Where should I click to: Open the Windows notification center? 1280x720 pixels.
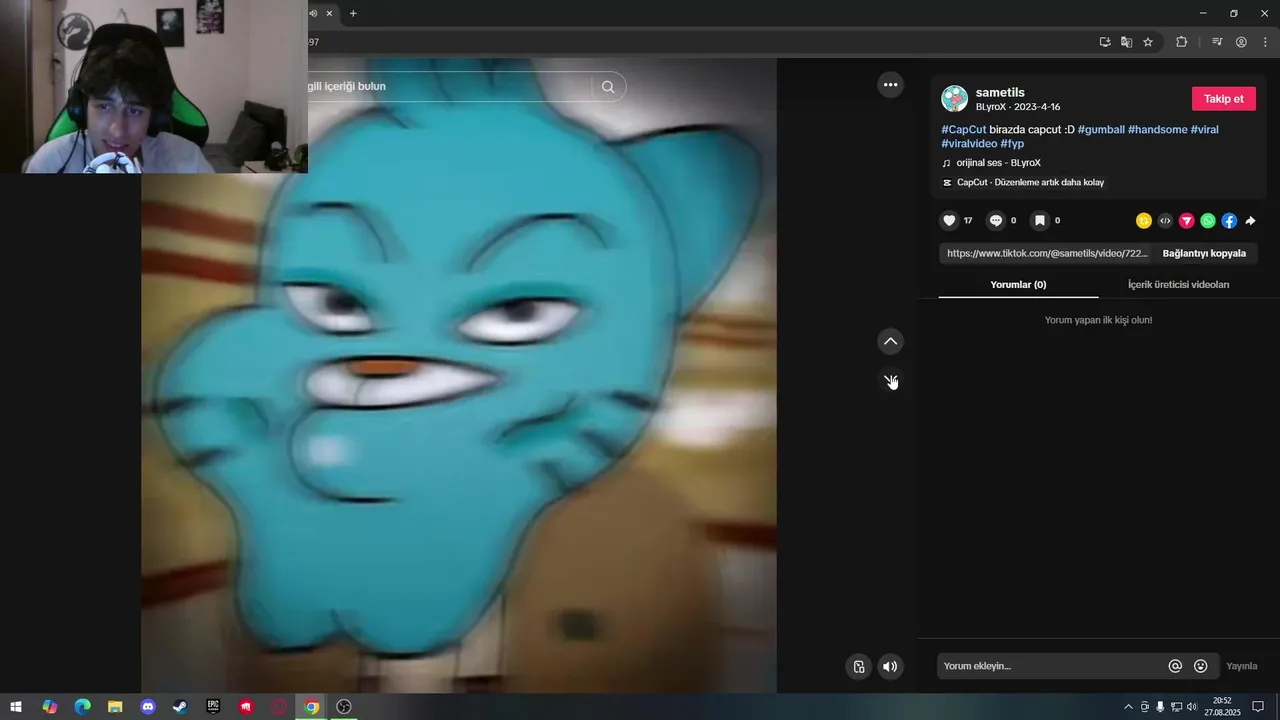click(1258, 707)
